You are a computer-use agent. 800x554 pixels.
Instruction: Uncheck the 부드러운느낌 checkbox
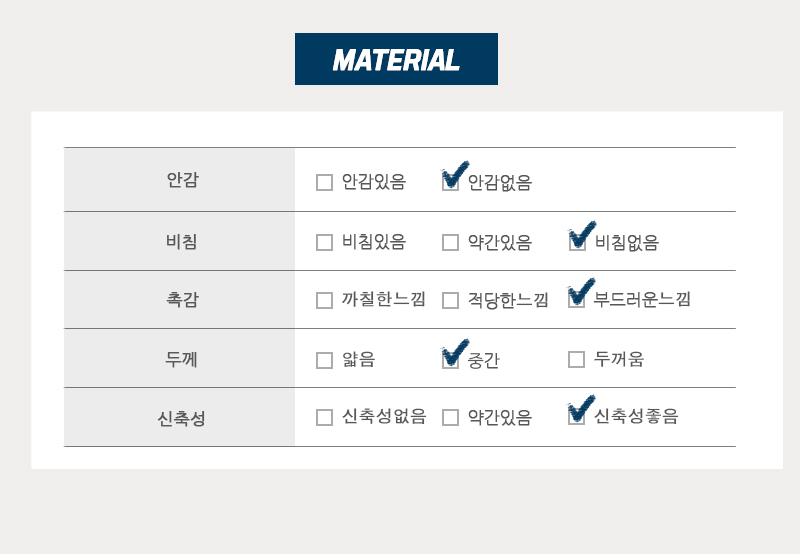577,299
